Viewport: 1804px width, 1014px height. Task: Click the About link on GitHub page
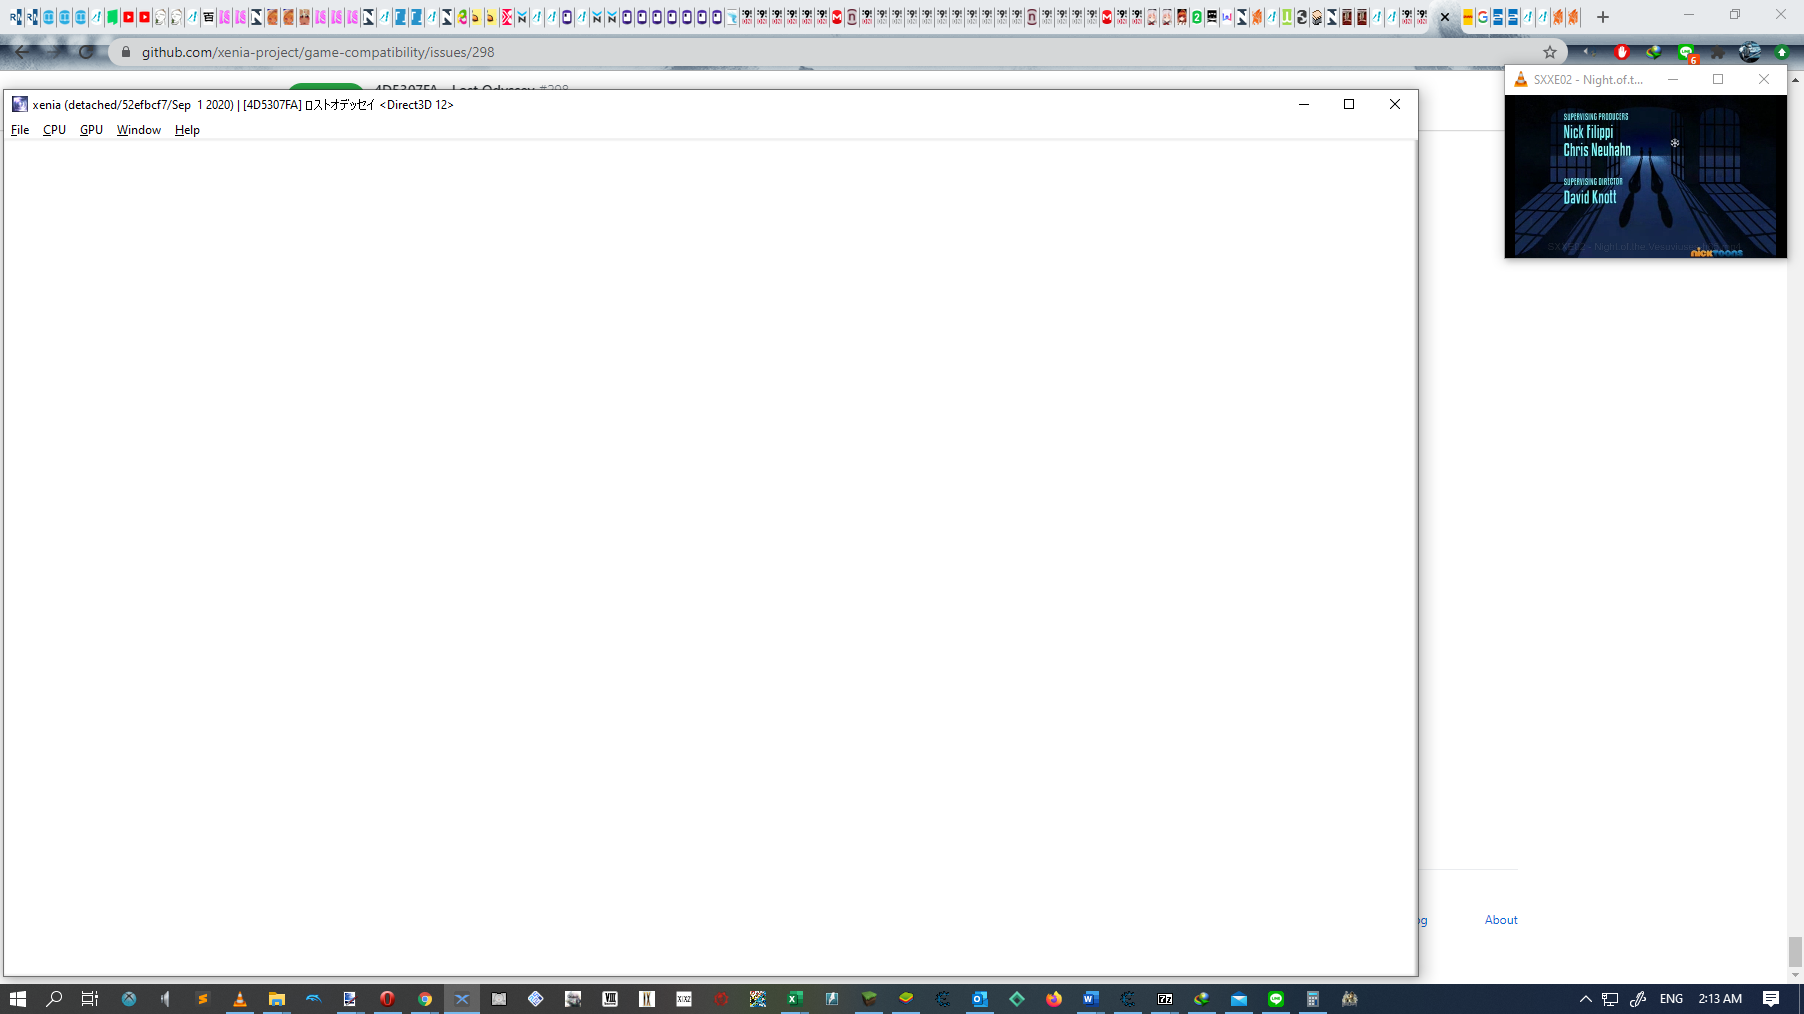click(1501, 920)
